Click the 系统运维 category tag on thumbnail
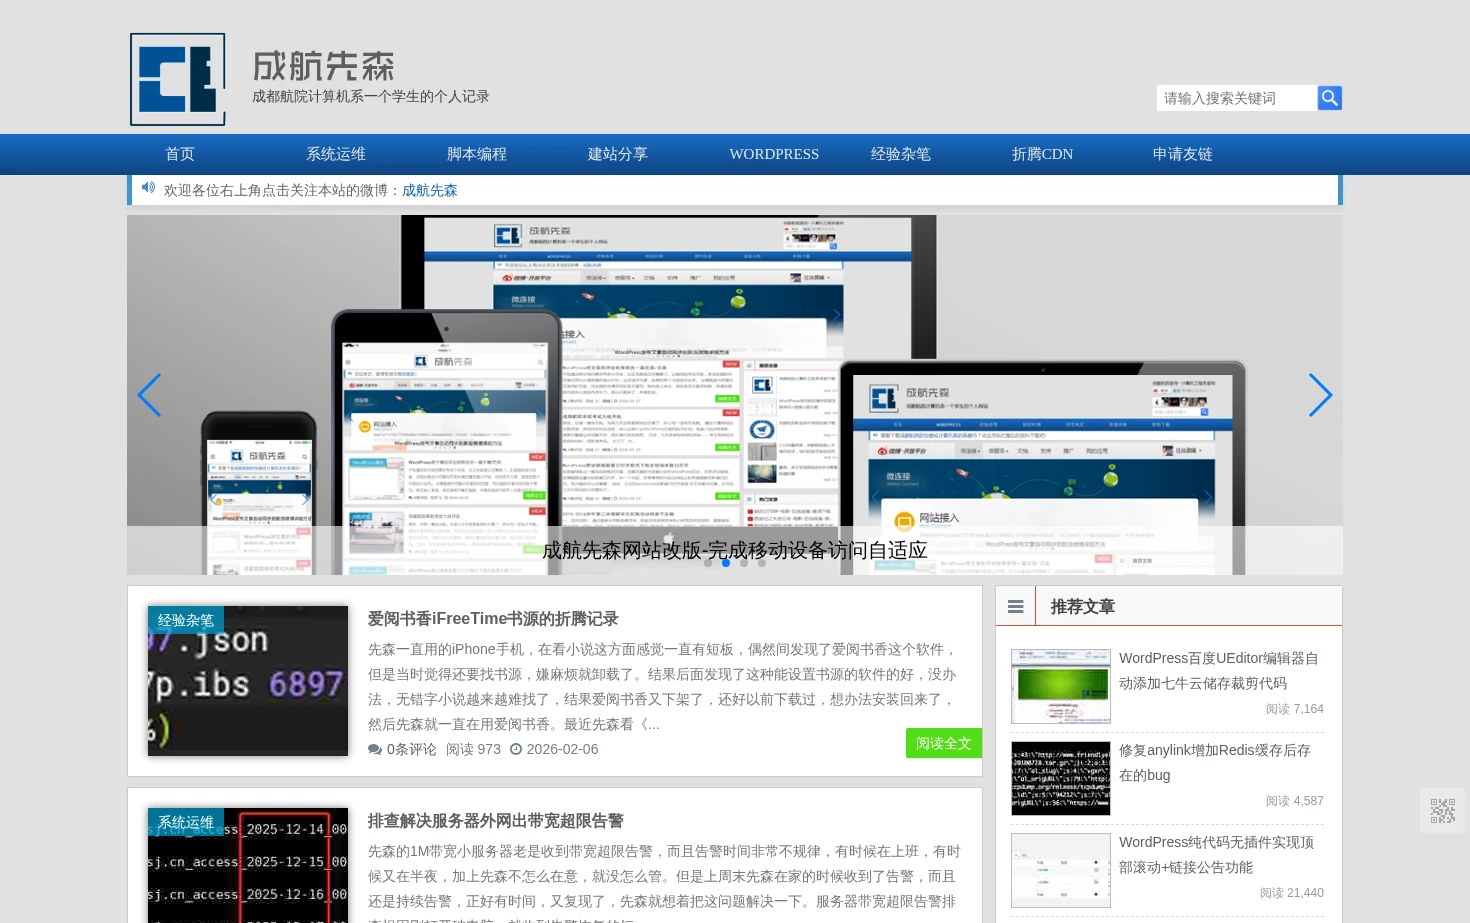Image resolution: width=1470 pixels, height=923 pixels. tap(186, 822)
